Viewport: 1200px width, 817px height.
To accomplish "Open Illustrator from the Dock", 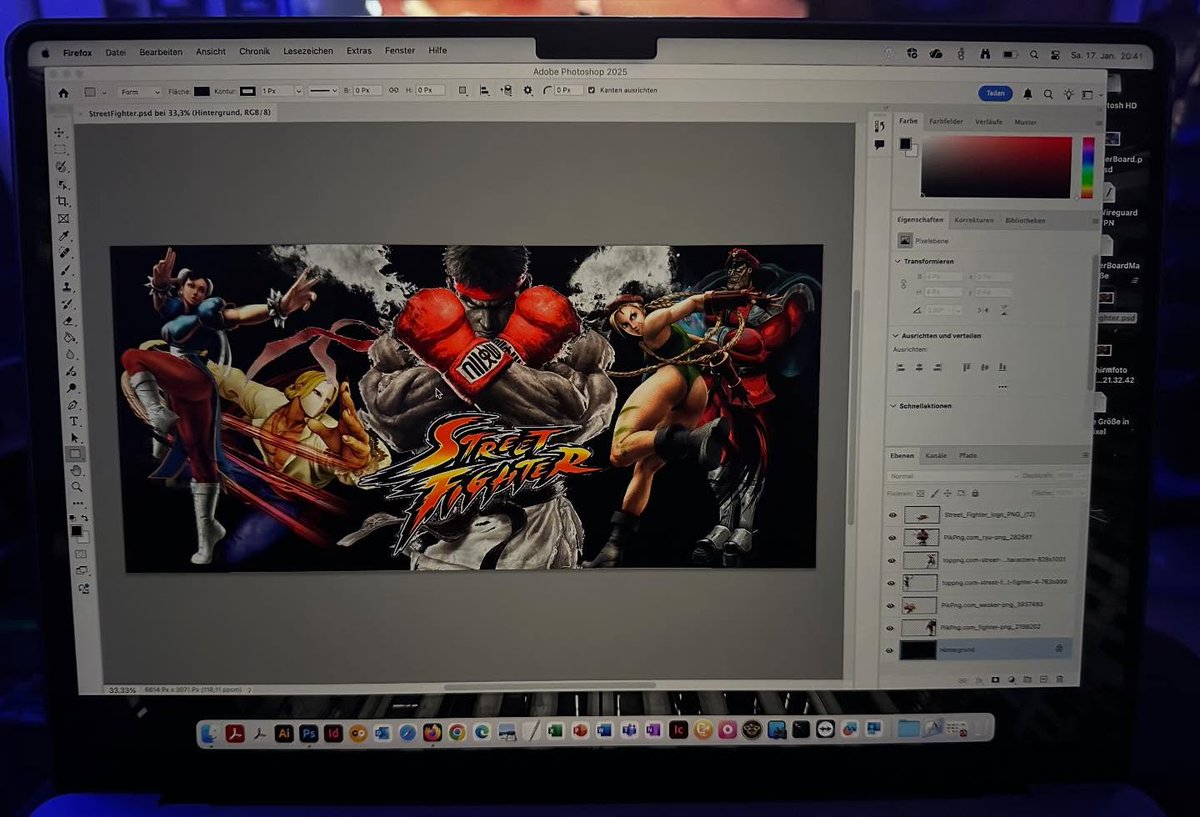I will [x=284, y=732].
